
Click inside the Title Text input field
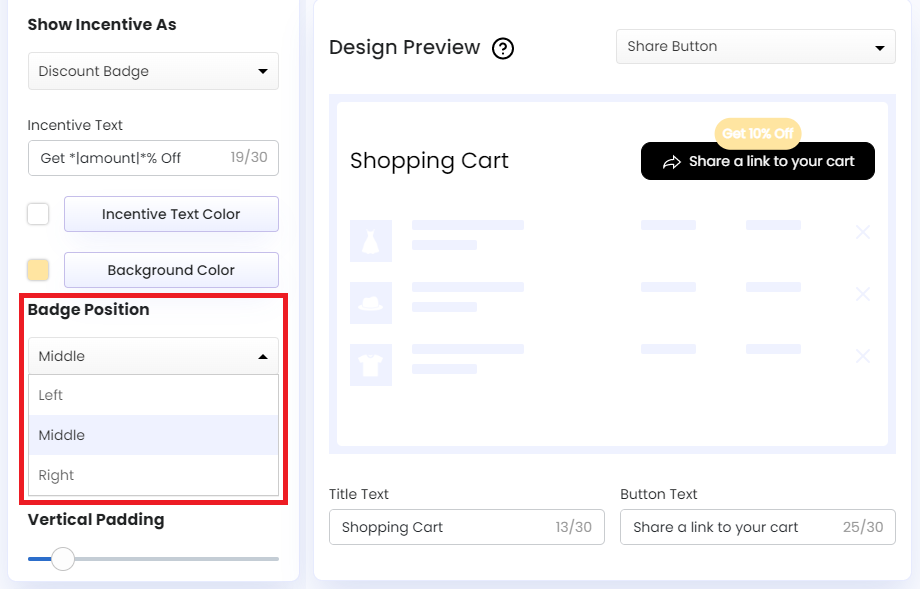466,527
